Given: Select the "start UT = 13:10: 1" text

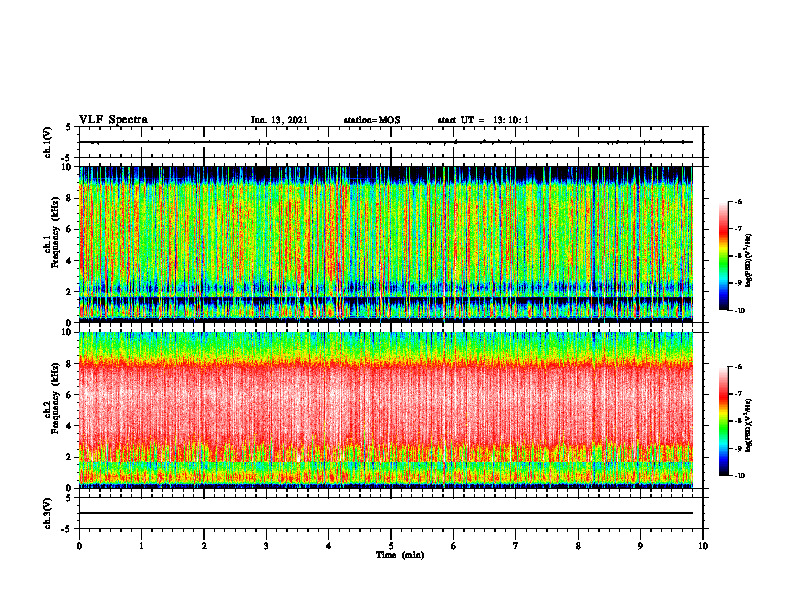Looking at the screenshot, I should point(483,120).
